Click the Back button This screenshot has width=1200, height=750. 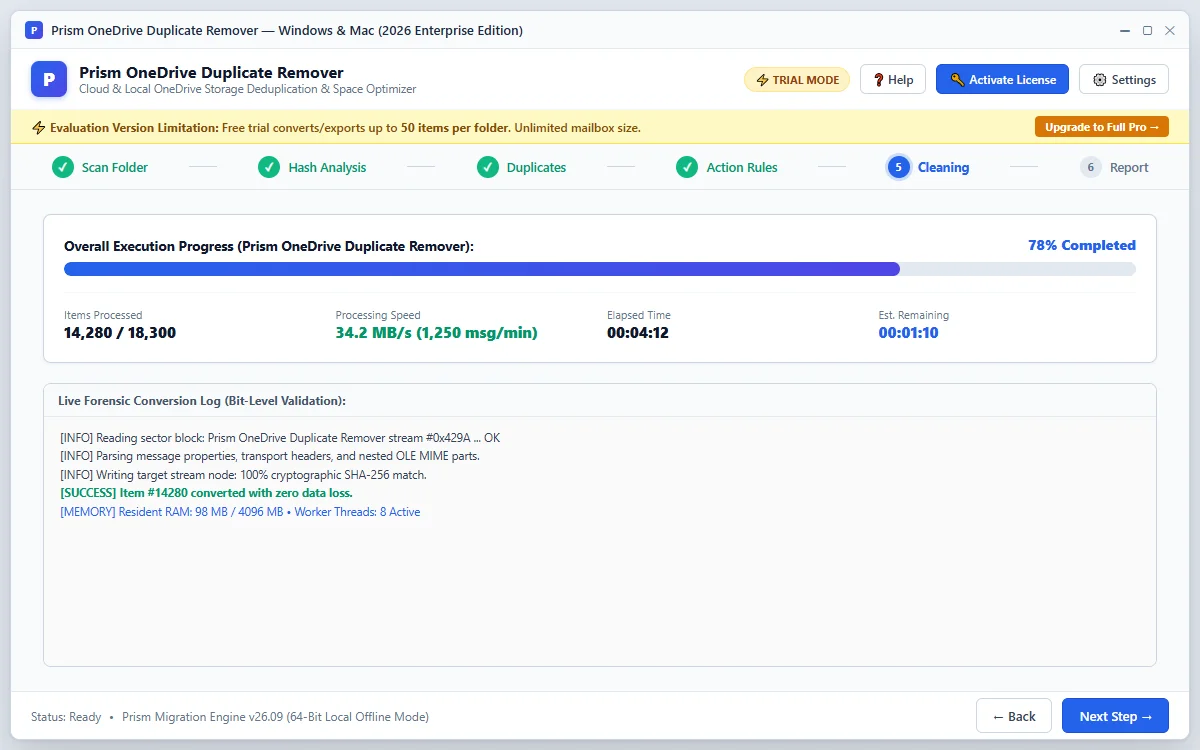click(1014, 716)
